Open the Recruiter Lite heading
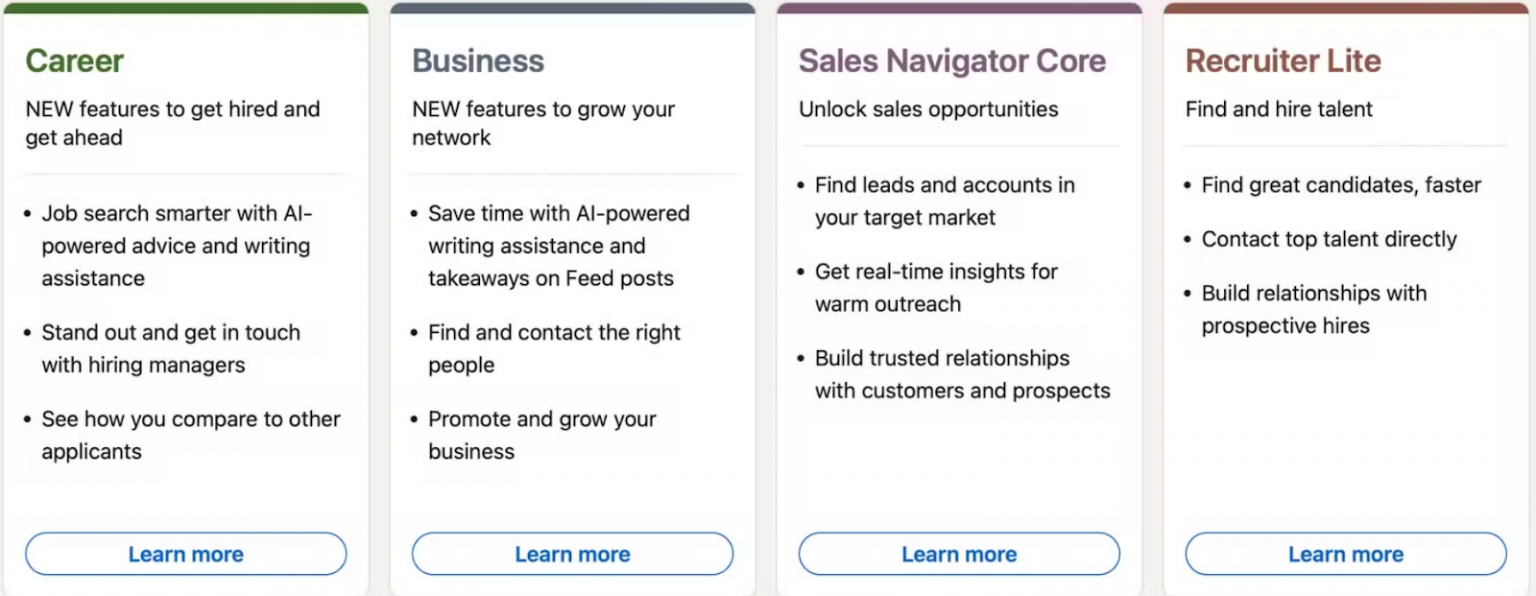This screenshot has height=596, width=1536. point(1283,60)
